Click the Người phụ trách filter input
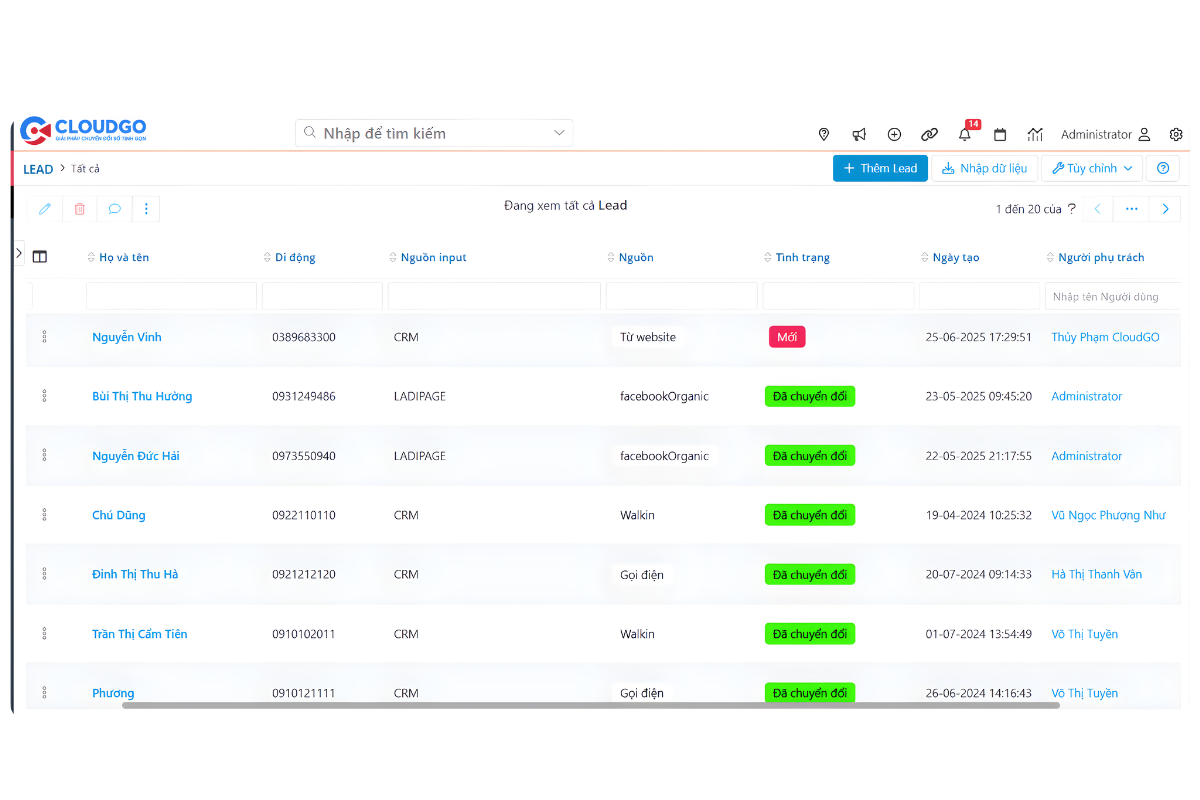The height and width of the screenshot is (800, 1200). pyautogui.click(x=1112, y=296)
